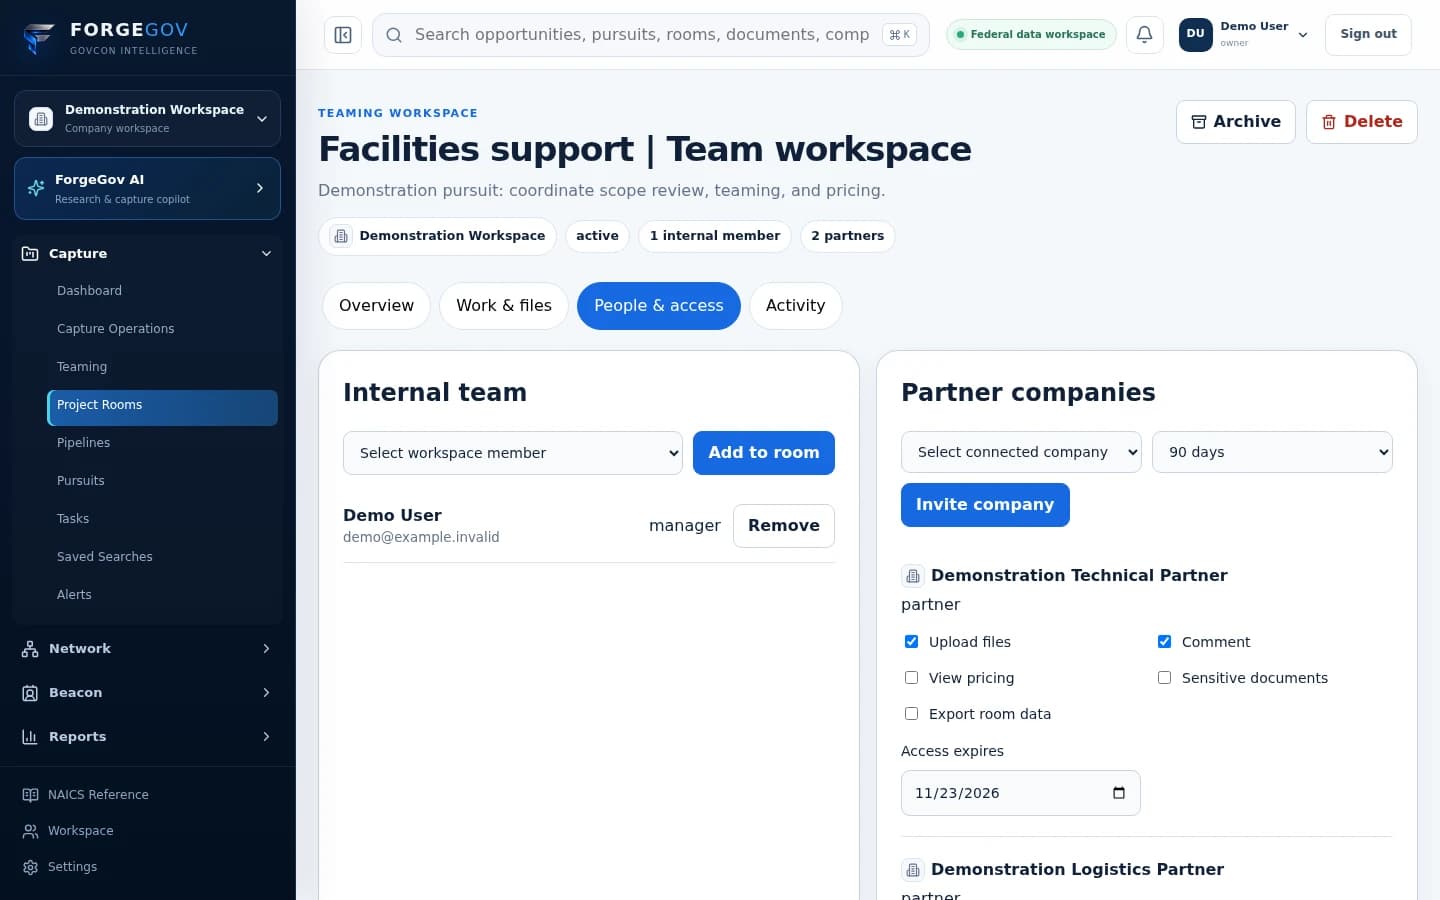Click the Network section icon
Image resolution: width=1440 pixels, height=900 pixels.
[30, 649]
